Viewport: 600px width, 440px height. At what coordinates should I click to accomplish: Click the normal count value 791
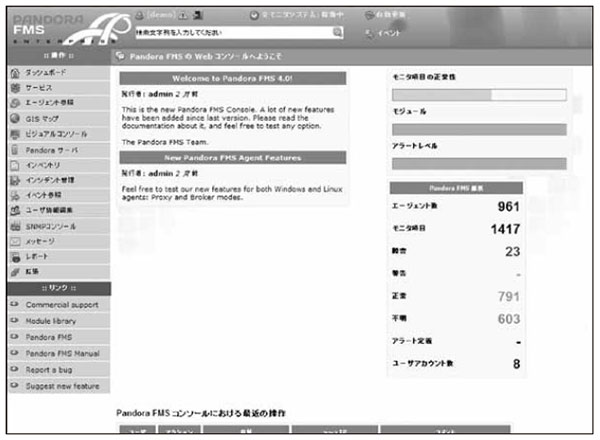click(509, 297)
